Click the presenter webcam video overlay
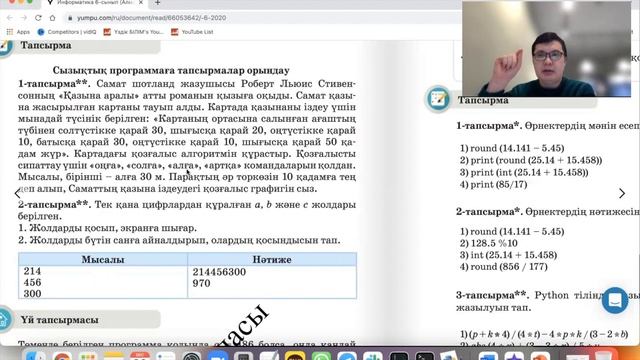Image resolution: width=640 pixels, height=360 pixels. [547, 49]
